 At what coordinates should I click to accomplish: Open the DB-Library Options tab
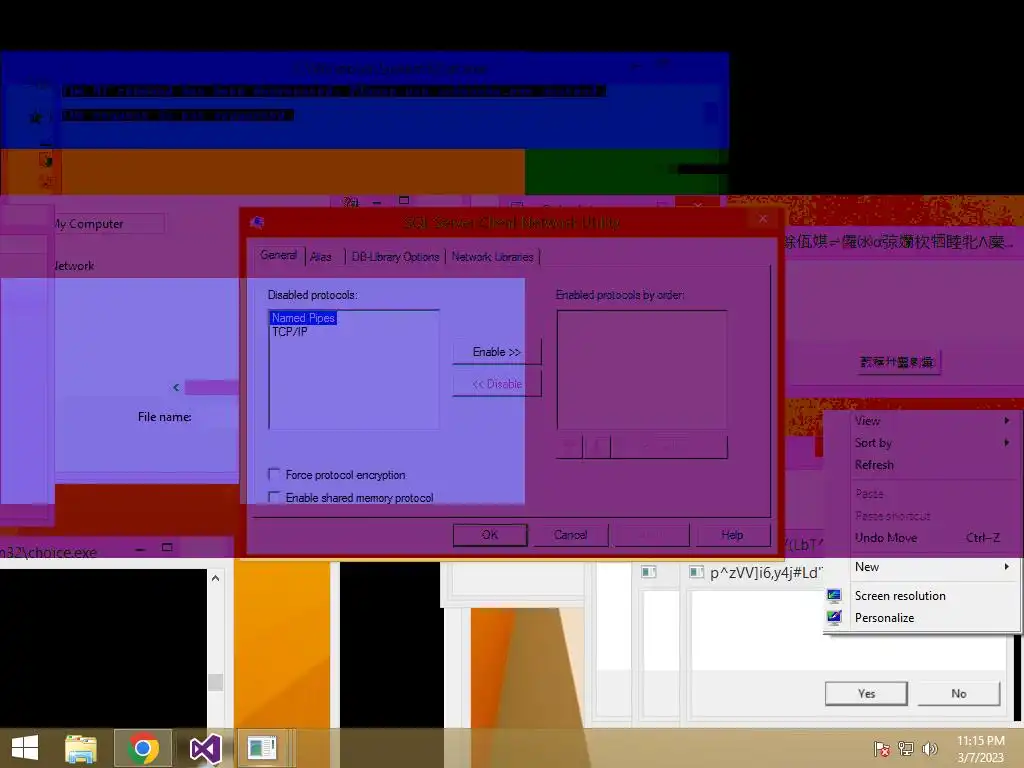[x=395, y=257]
